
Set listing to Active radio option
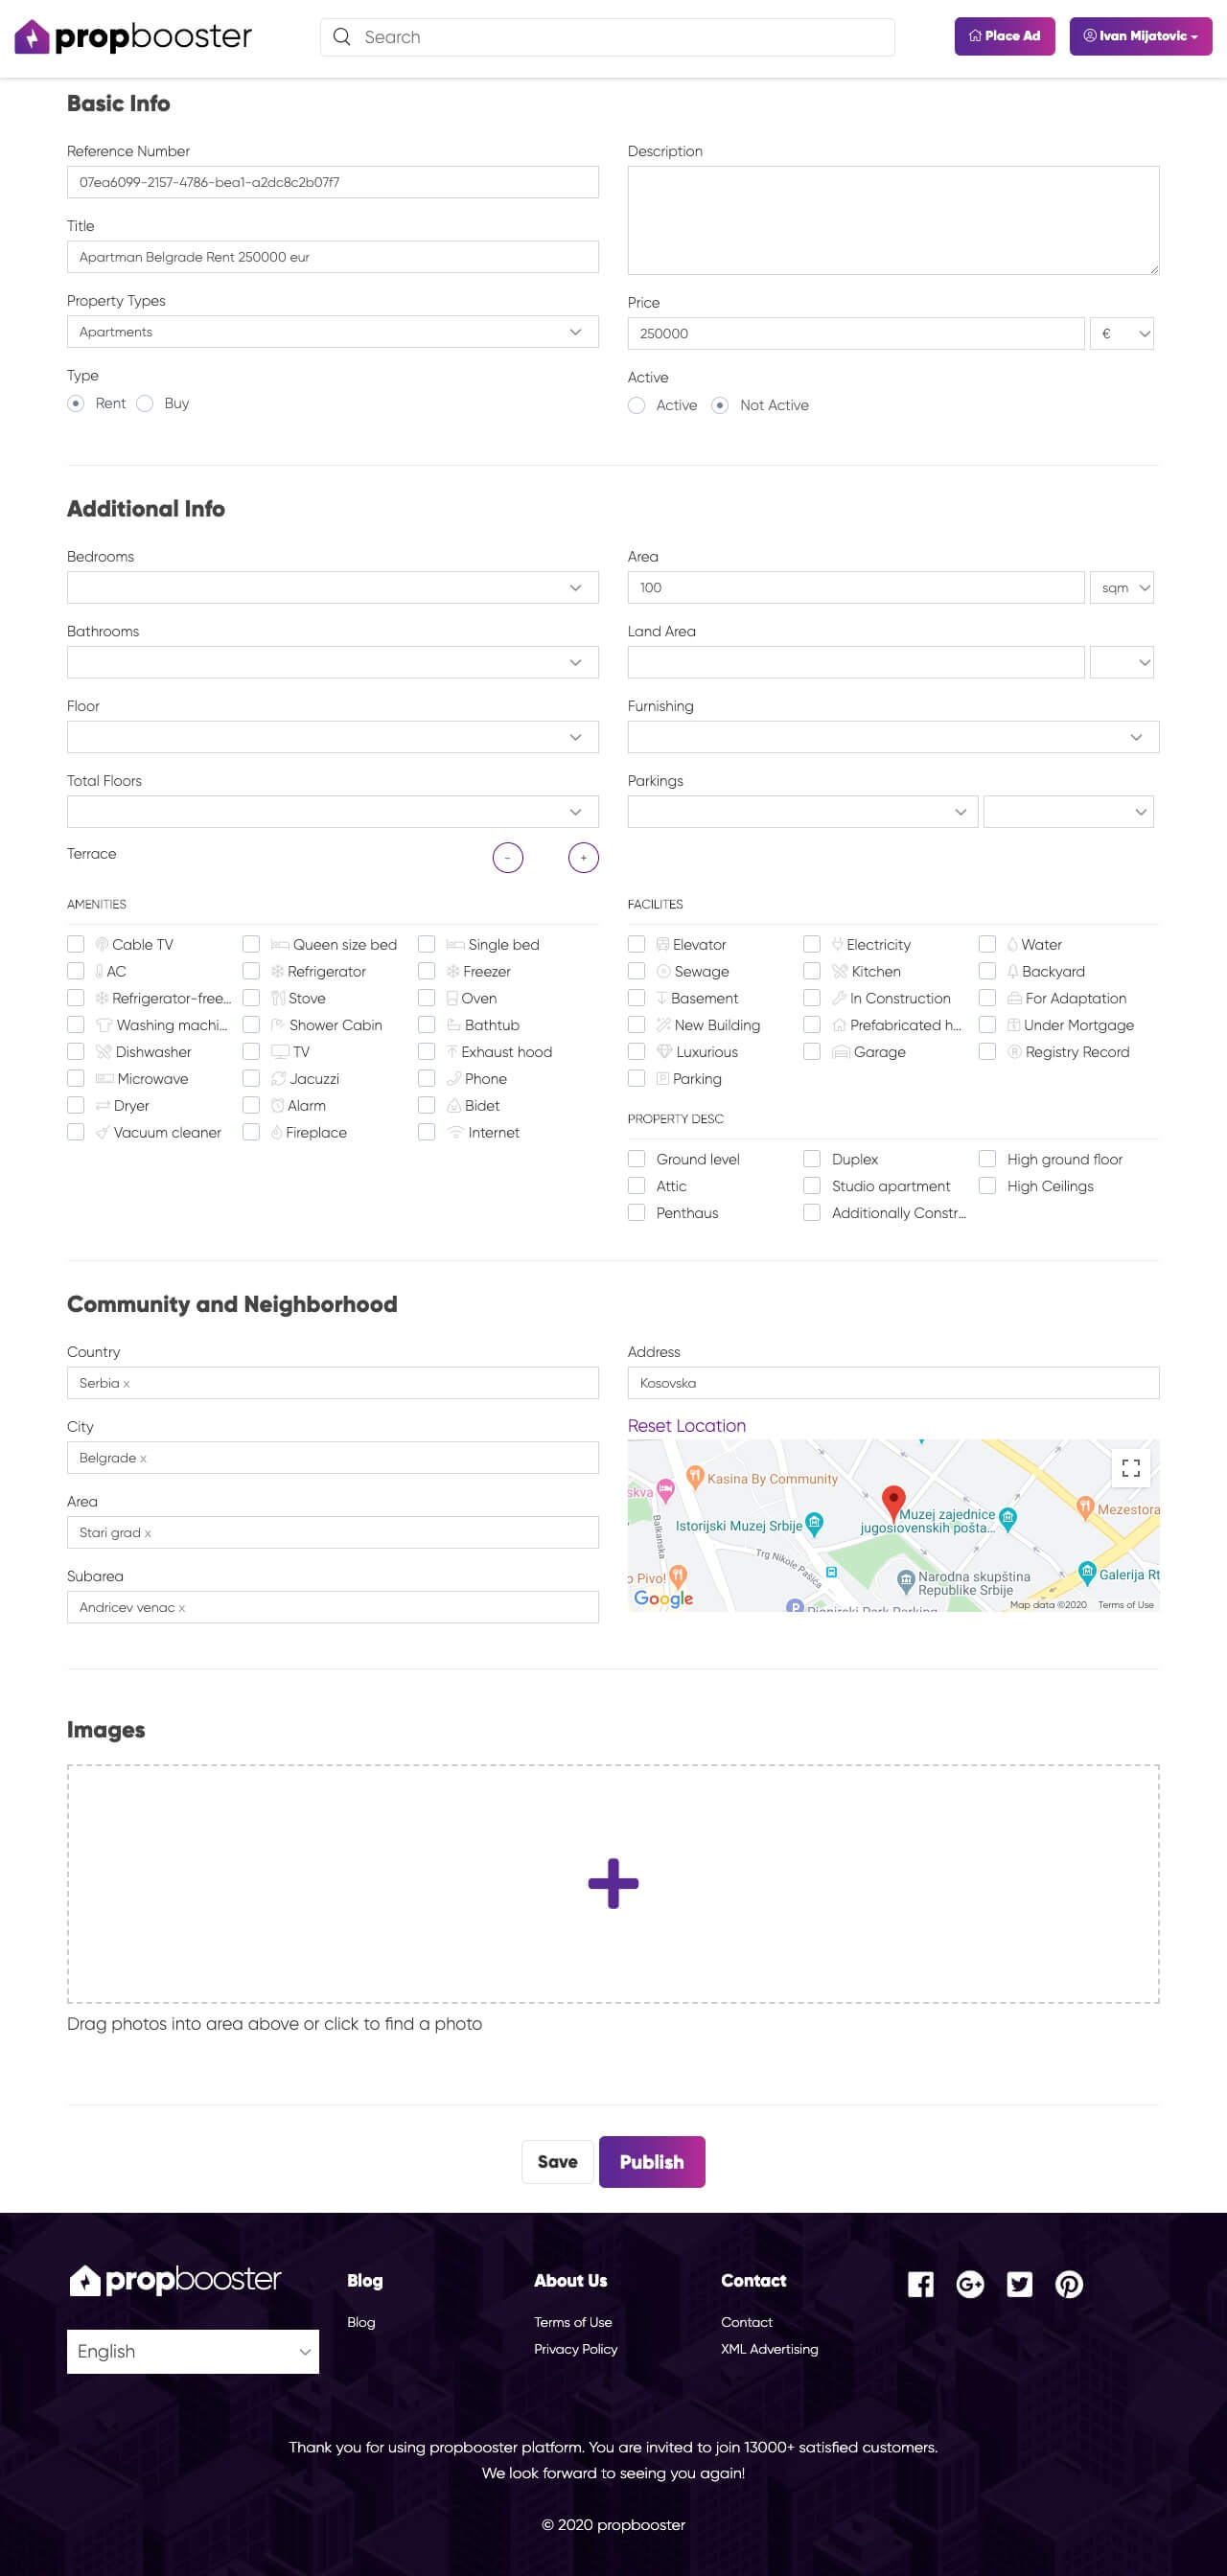637,405
